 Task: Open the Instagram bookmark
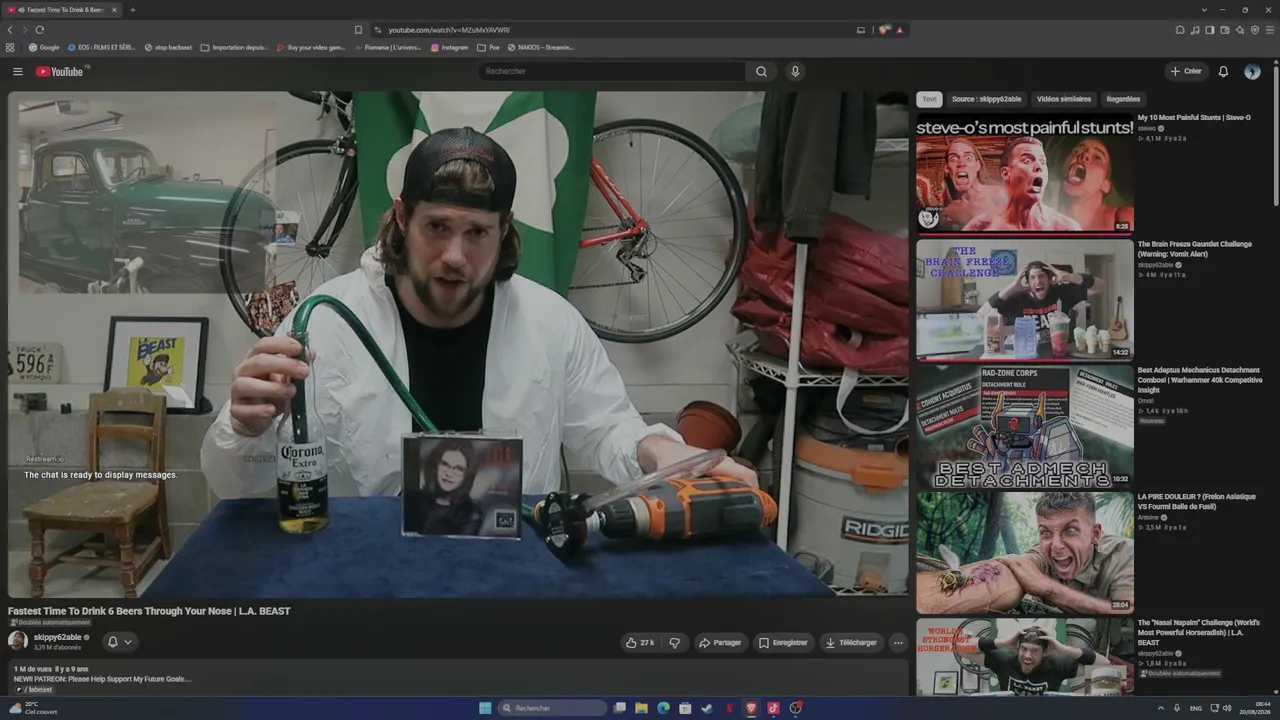(x=450, y=47)
